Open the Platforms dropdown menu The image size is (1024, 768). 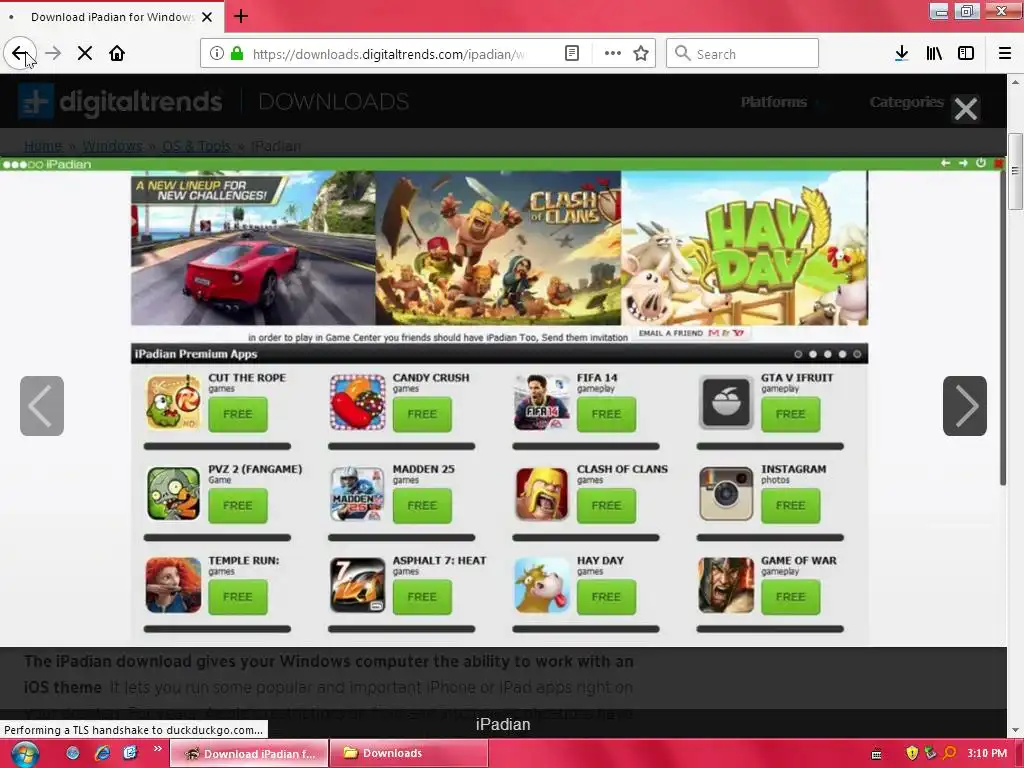click(x=774, y=102)
